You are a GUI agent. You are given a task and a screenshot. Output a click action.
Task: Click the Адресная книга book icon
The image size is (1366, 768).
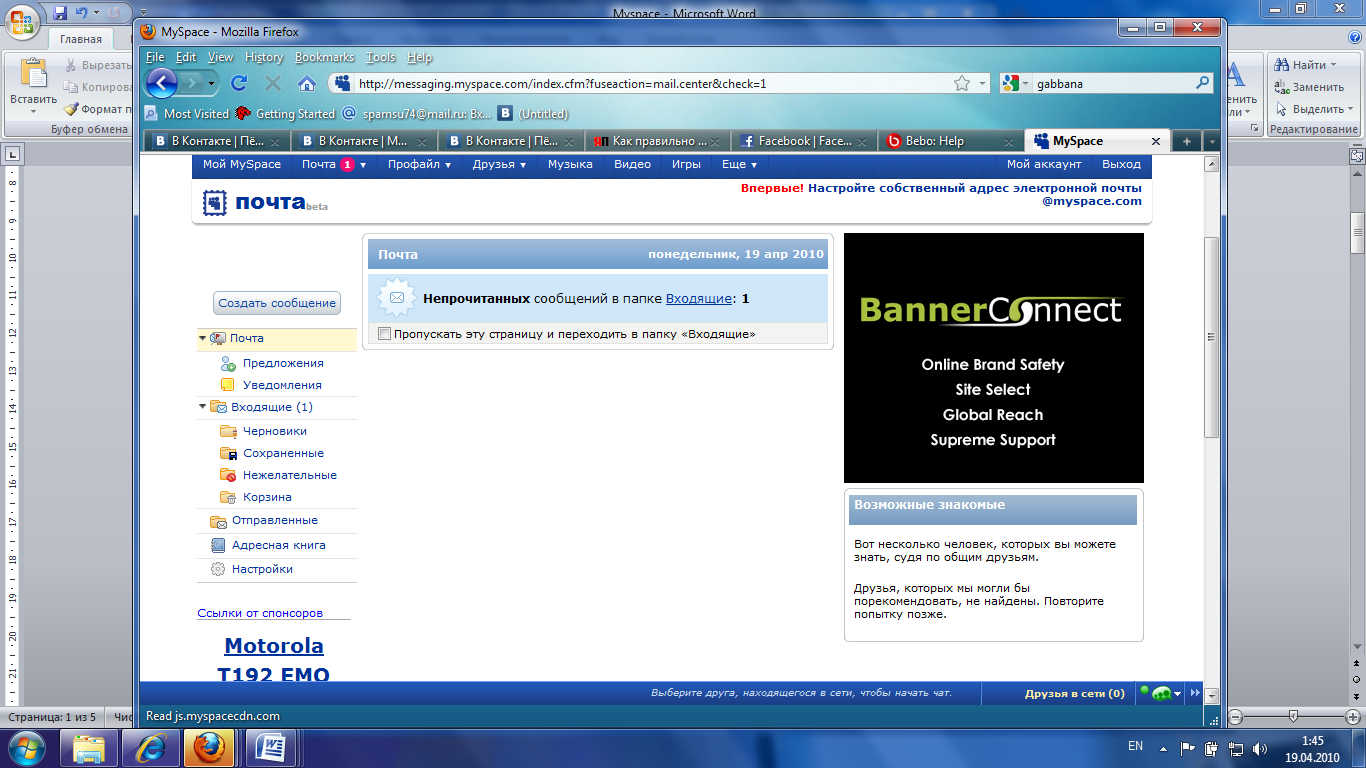tap(218, 545)
